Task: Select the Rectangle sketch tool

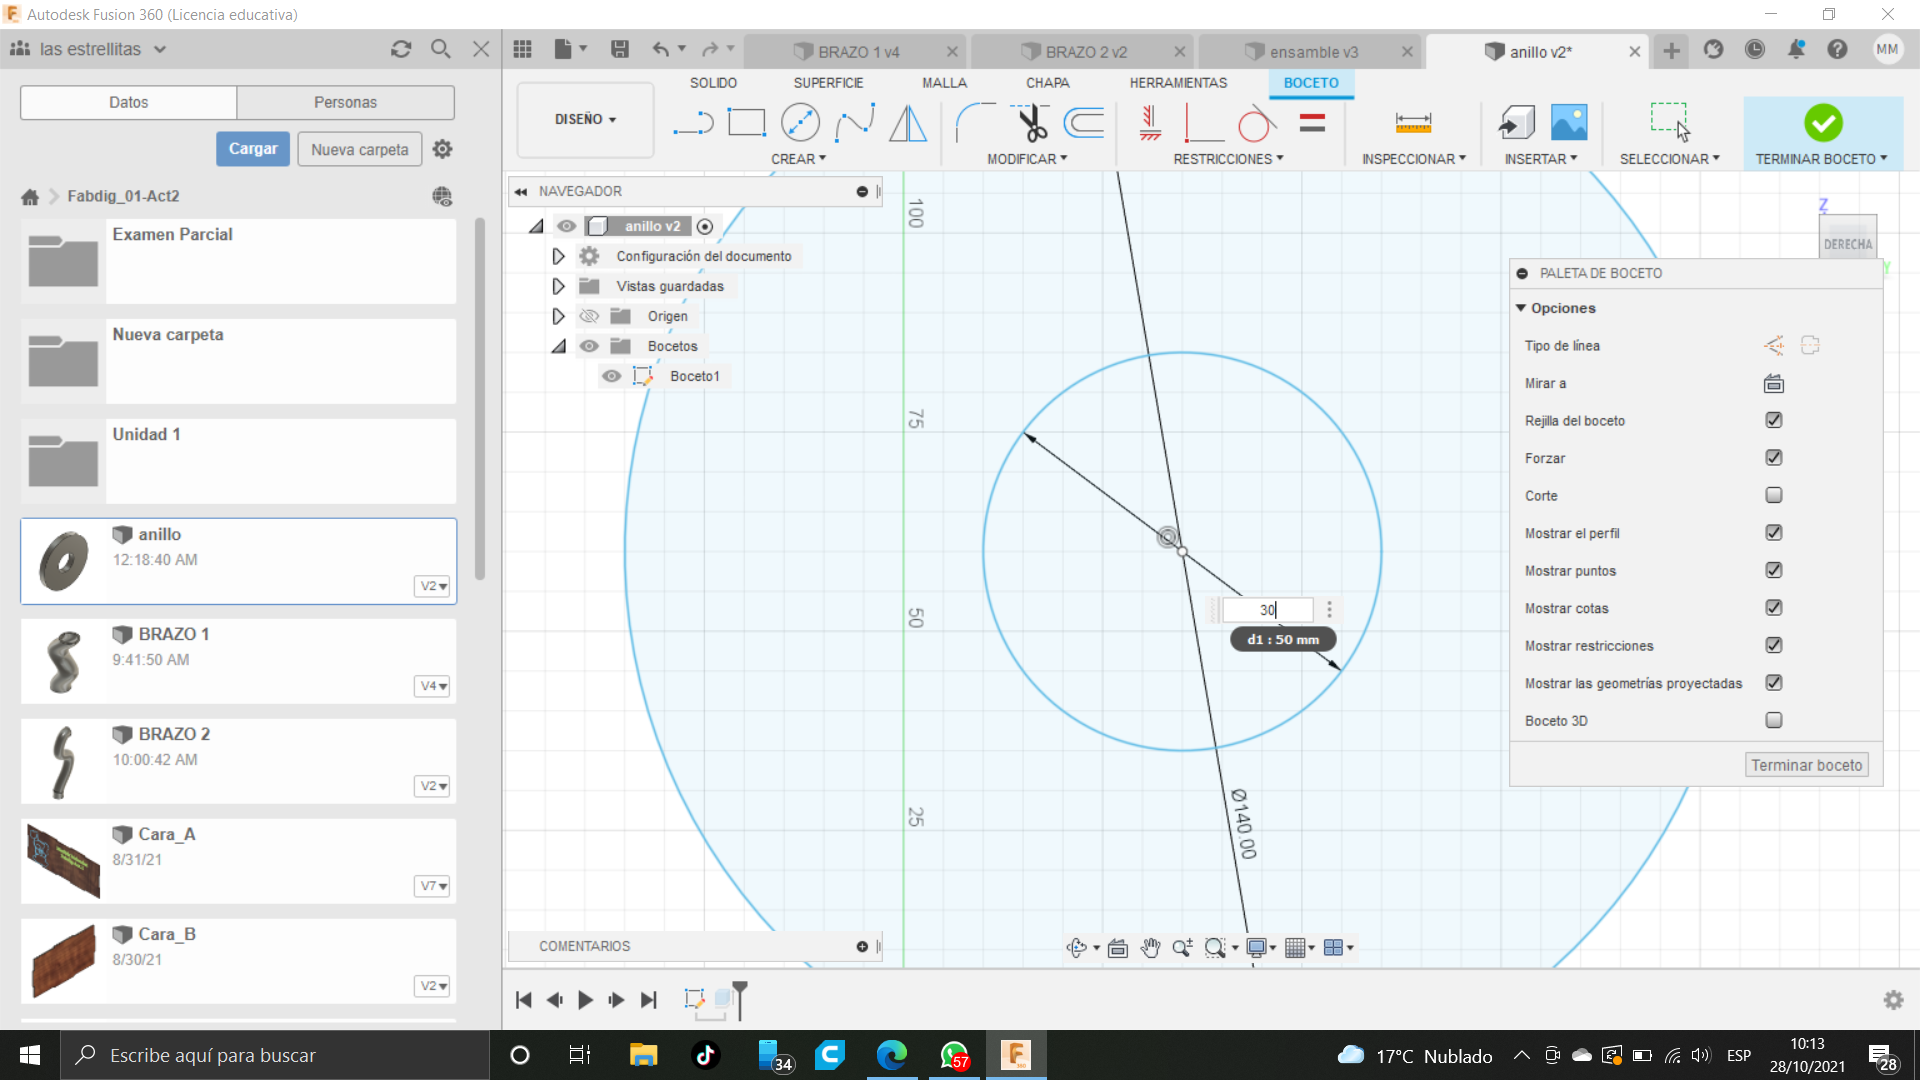Action: coord(746,123)
